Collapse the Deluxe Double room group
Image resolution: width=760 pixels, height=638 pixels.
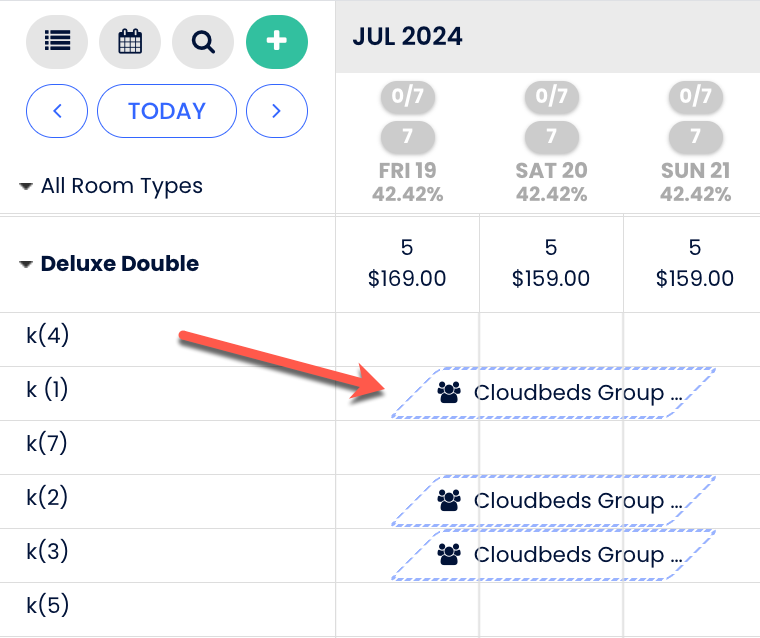(26, 264)
